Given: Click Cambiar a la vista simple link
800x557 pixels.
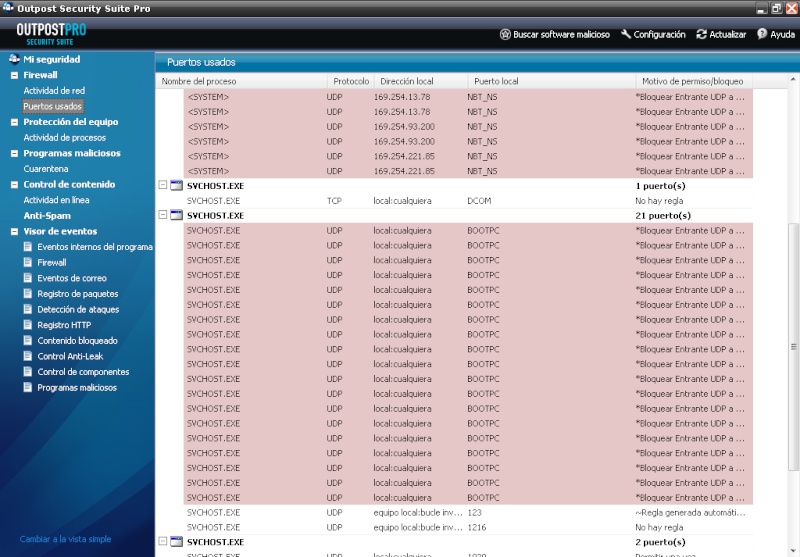Looking at the screenshot, I should pyautogui.click(x=65, y=539).
